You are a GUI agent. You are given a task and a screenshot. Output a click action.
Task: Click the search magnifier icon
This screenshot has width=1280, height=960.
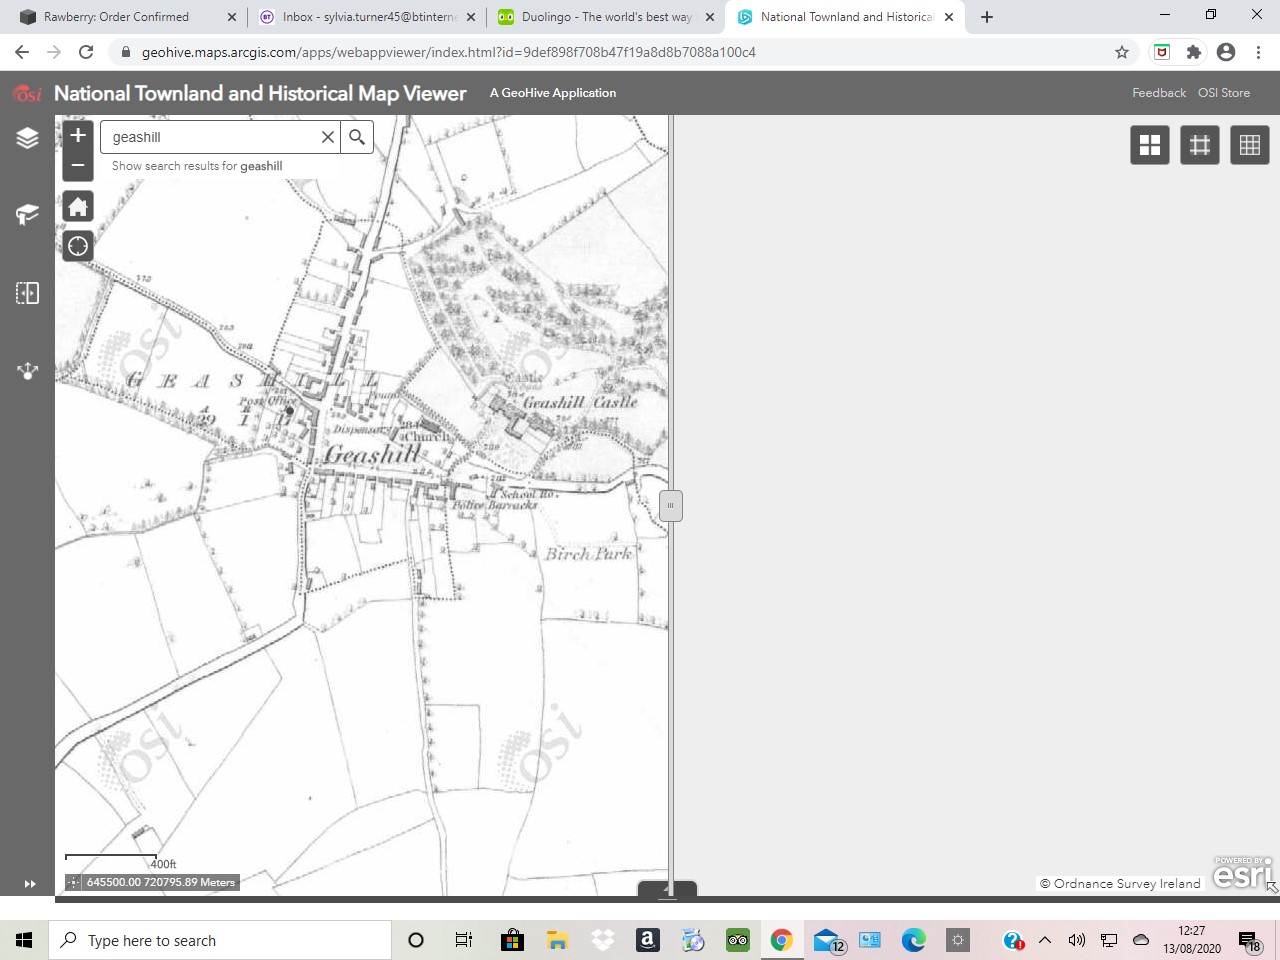coord(357,137)
